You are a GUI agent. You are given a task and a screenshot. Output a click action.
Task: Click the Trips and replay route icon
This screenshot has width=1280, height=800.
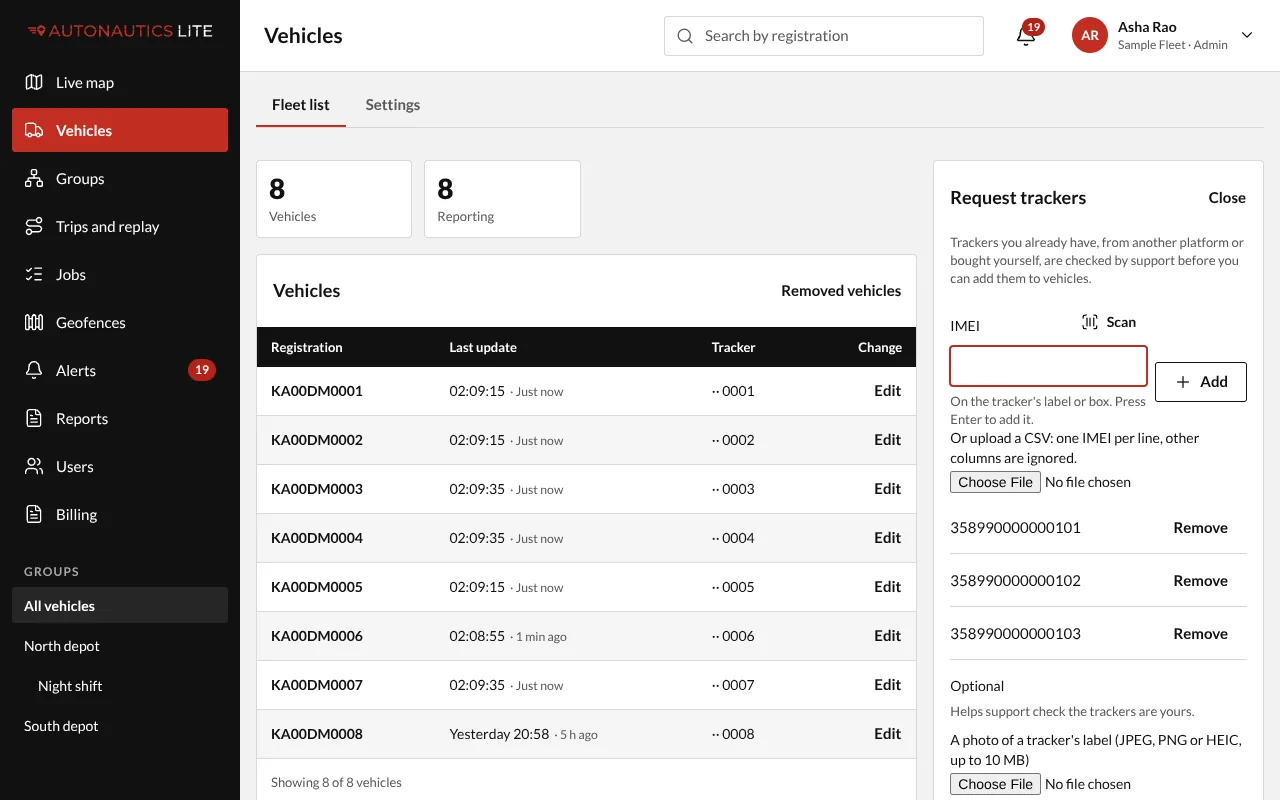coord(34,226)
